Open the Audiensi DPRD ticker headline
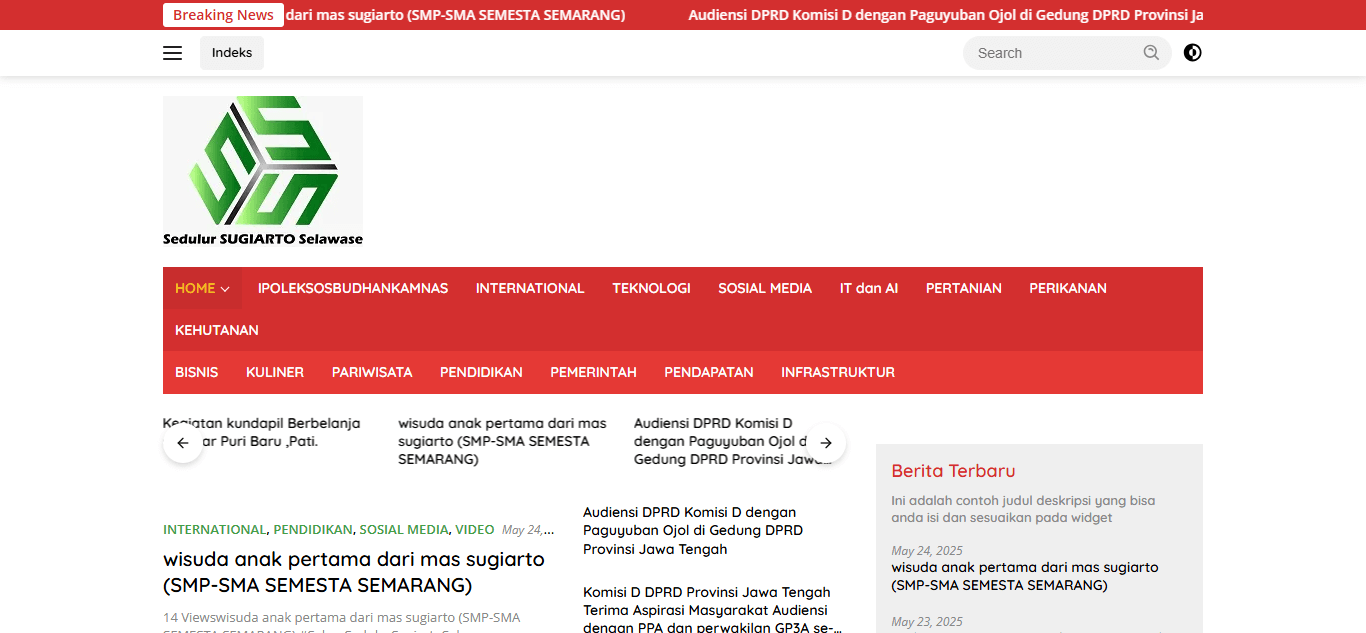The image size is (1366, 633). [x=946, y=15]
